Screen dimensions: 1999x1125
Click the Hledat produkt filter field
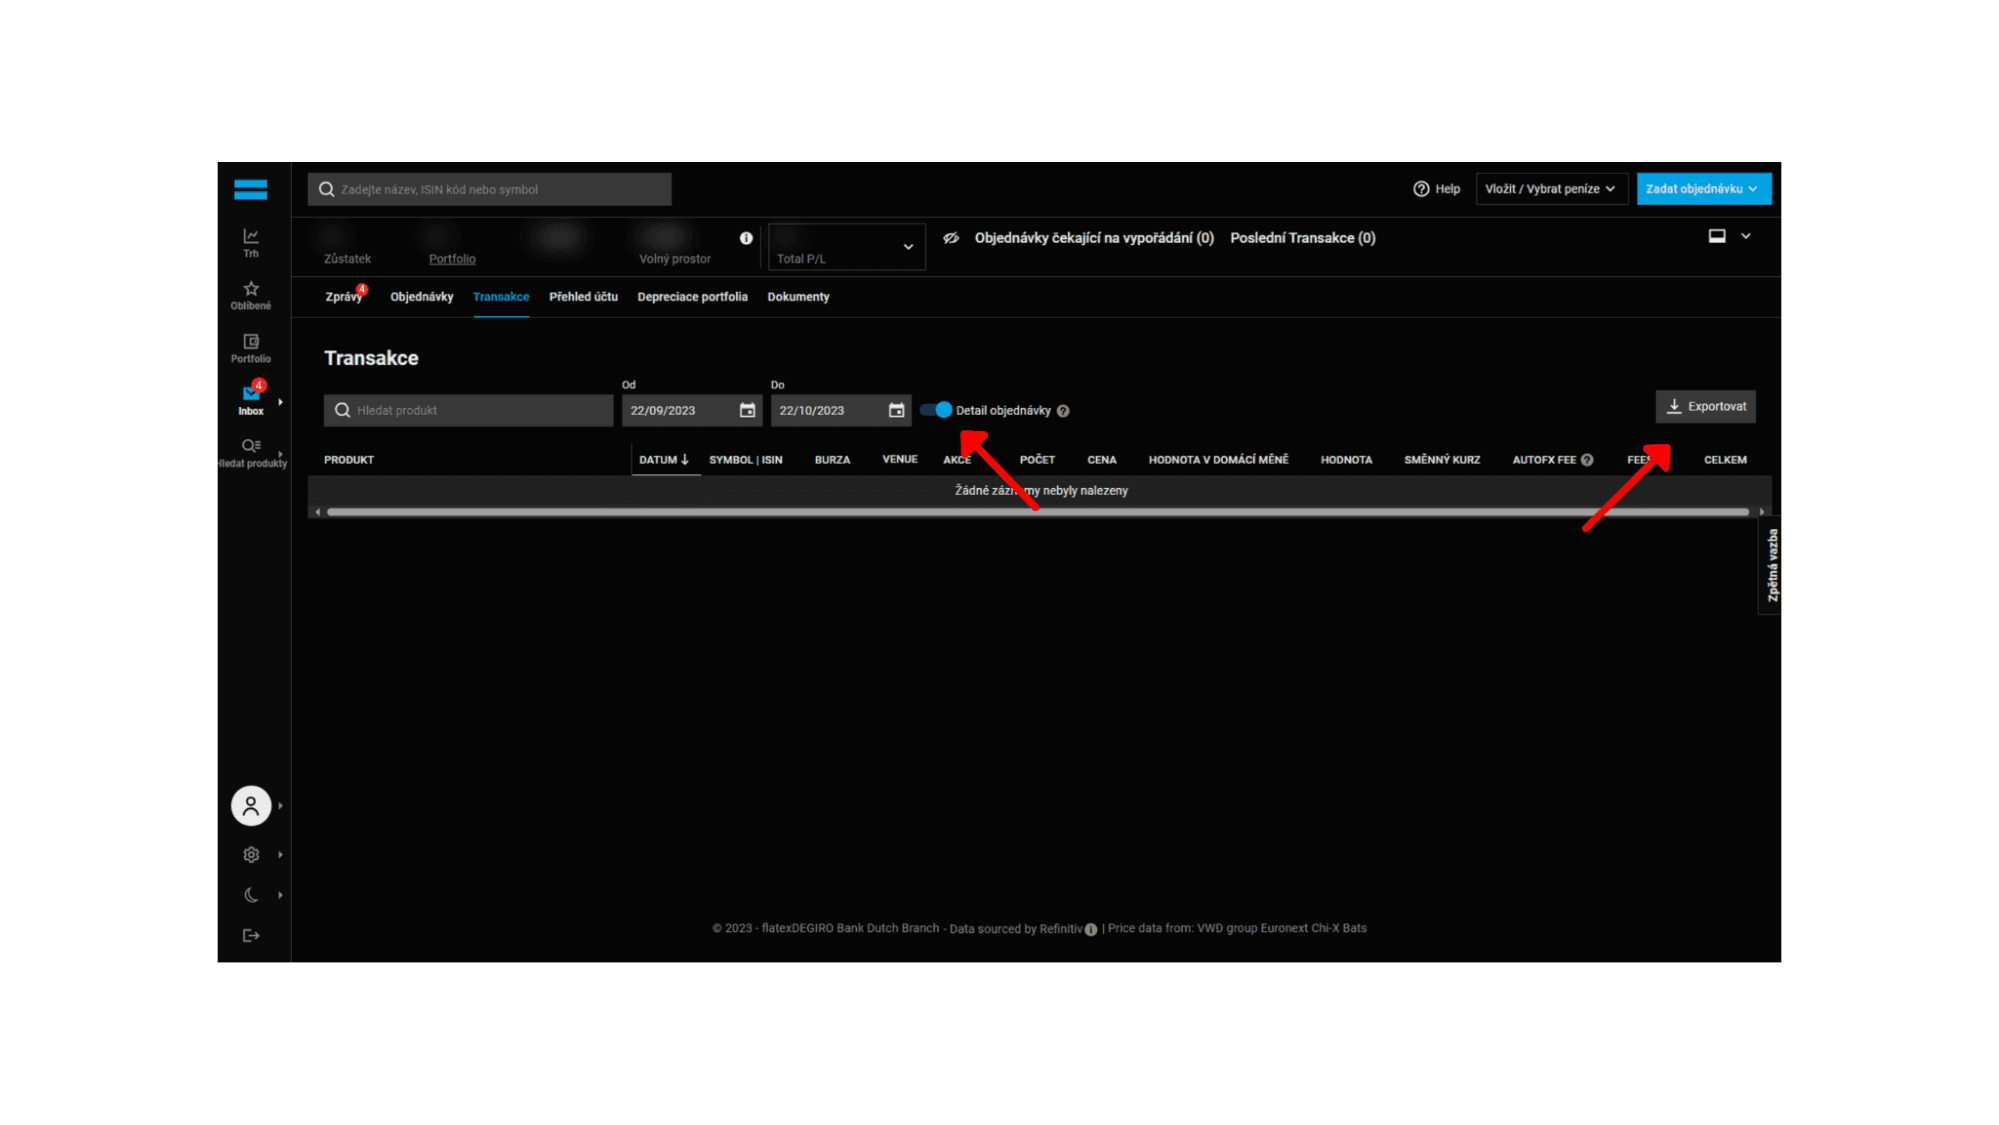pyautogui.click(x=468, y=410)
